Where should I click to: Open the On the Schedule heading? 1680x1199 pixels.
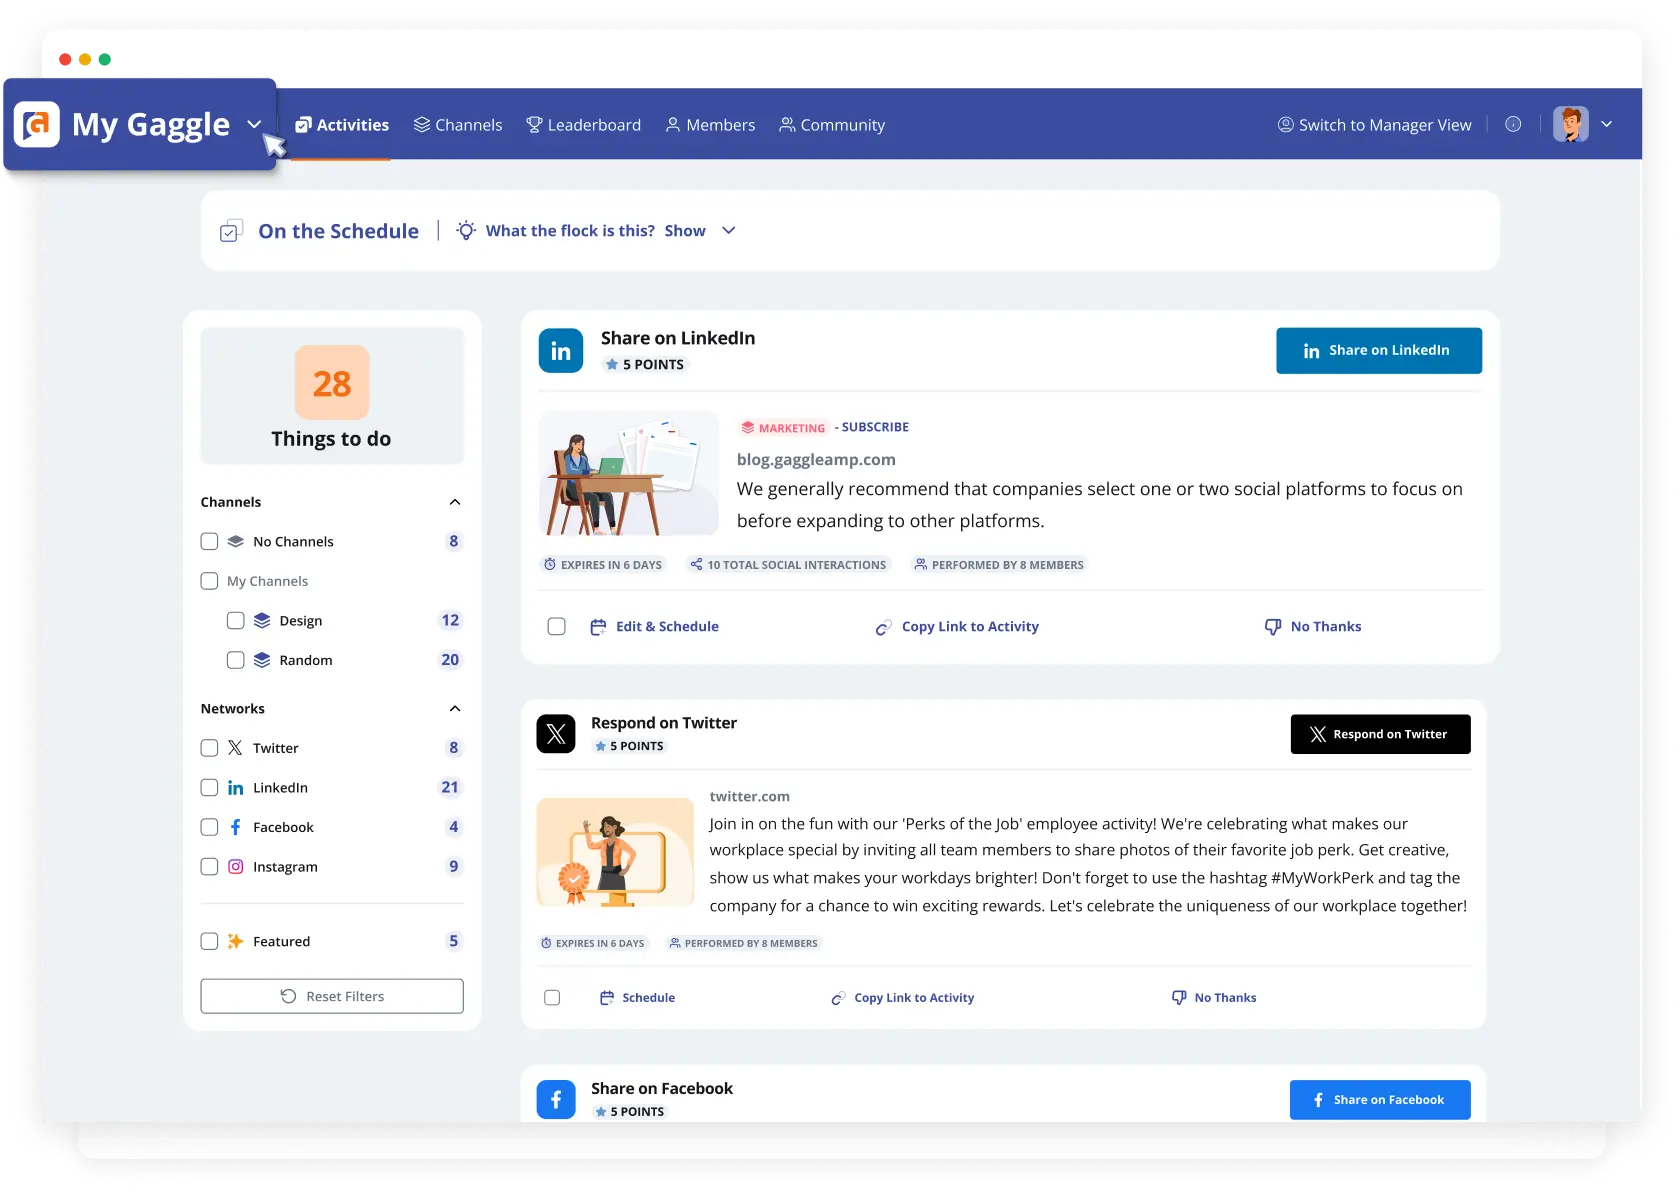point(339,231)
